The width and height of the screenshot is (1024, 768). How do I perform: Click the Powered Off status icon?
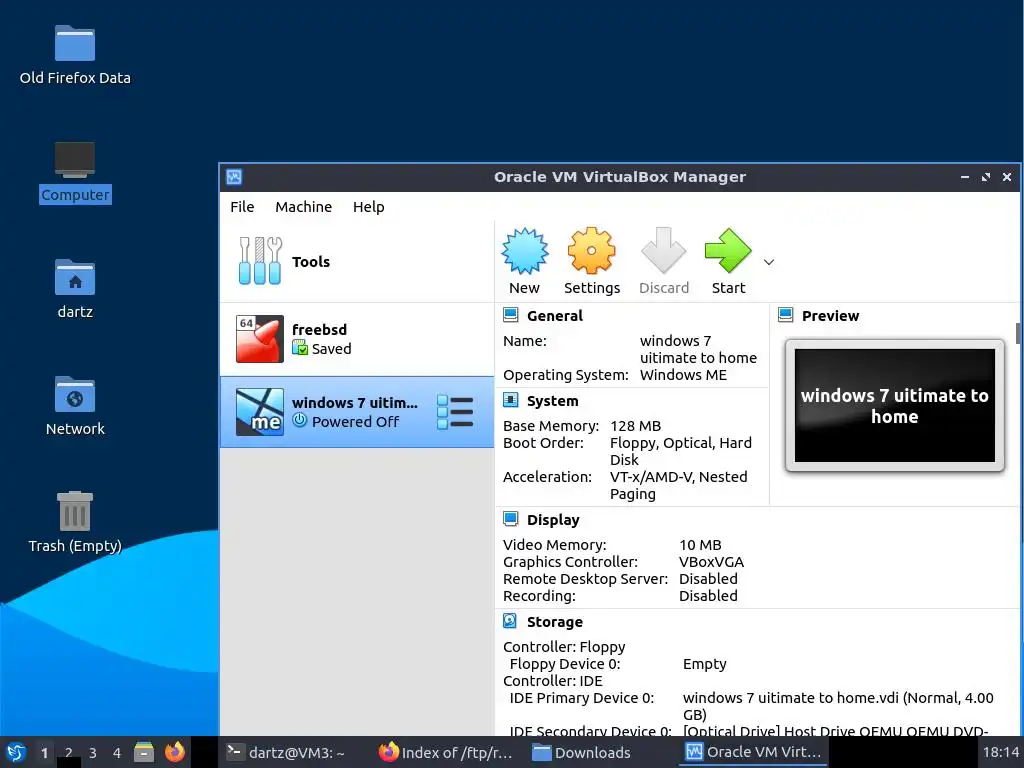coord(300,421)
